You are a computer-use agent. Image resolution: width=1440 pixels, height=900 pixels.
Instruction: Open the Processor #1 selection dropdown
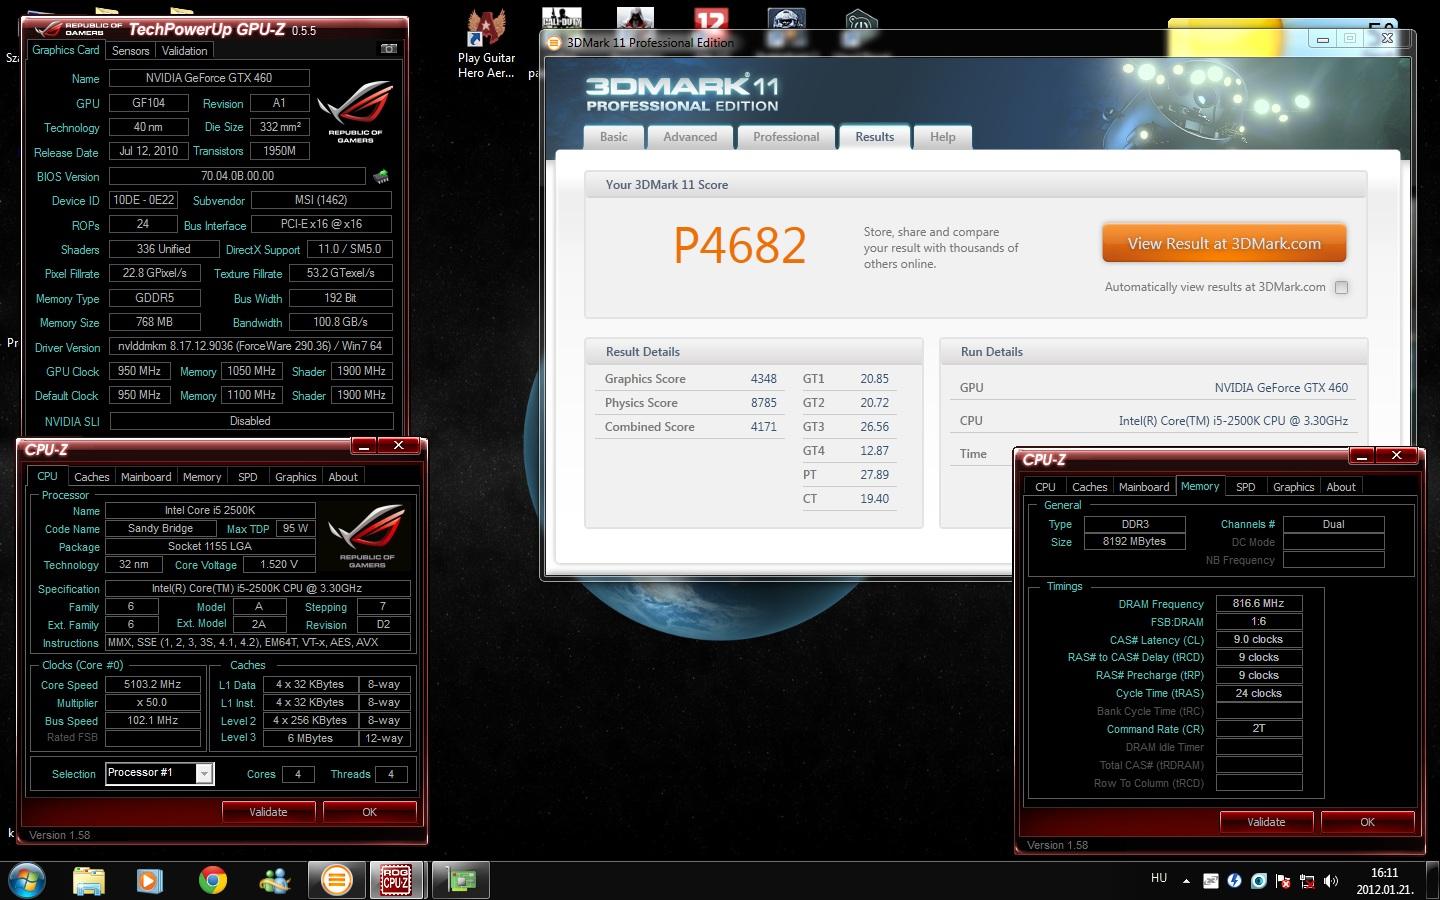point(204,773)
